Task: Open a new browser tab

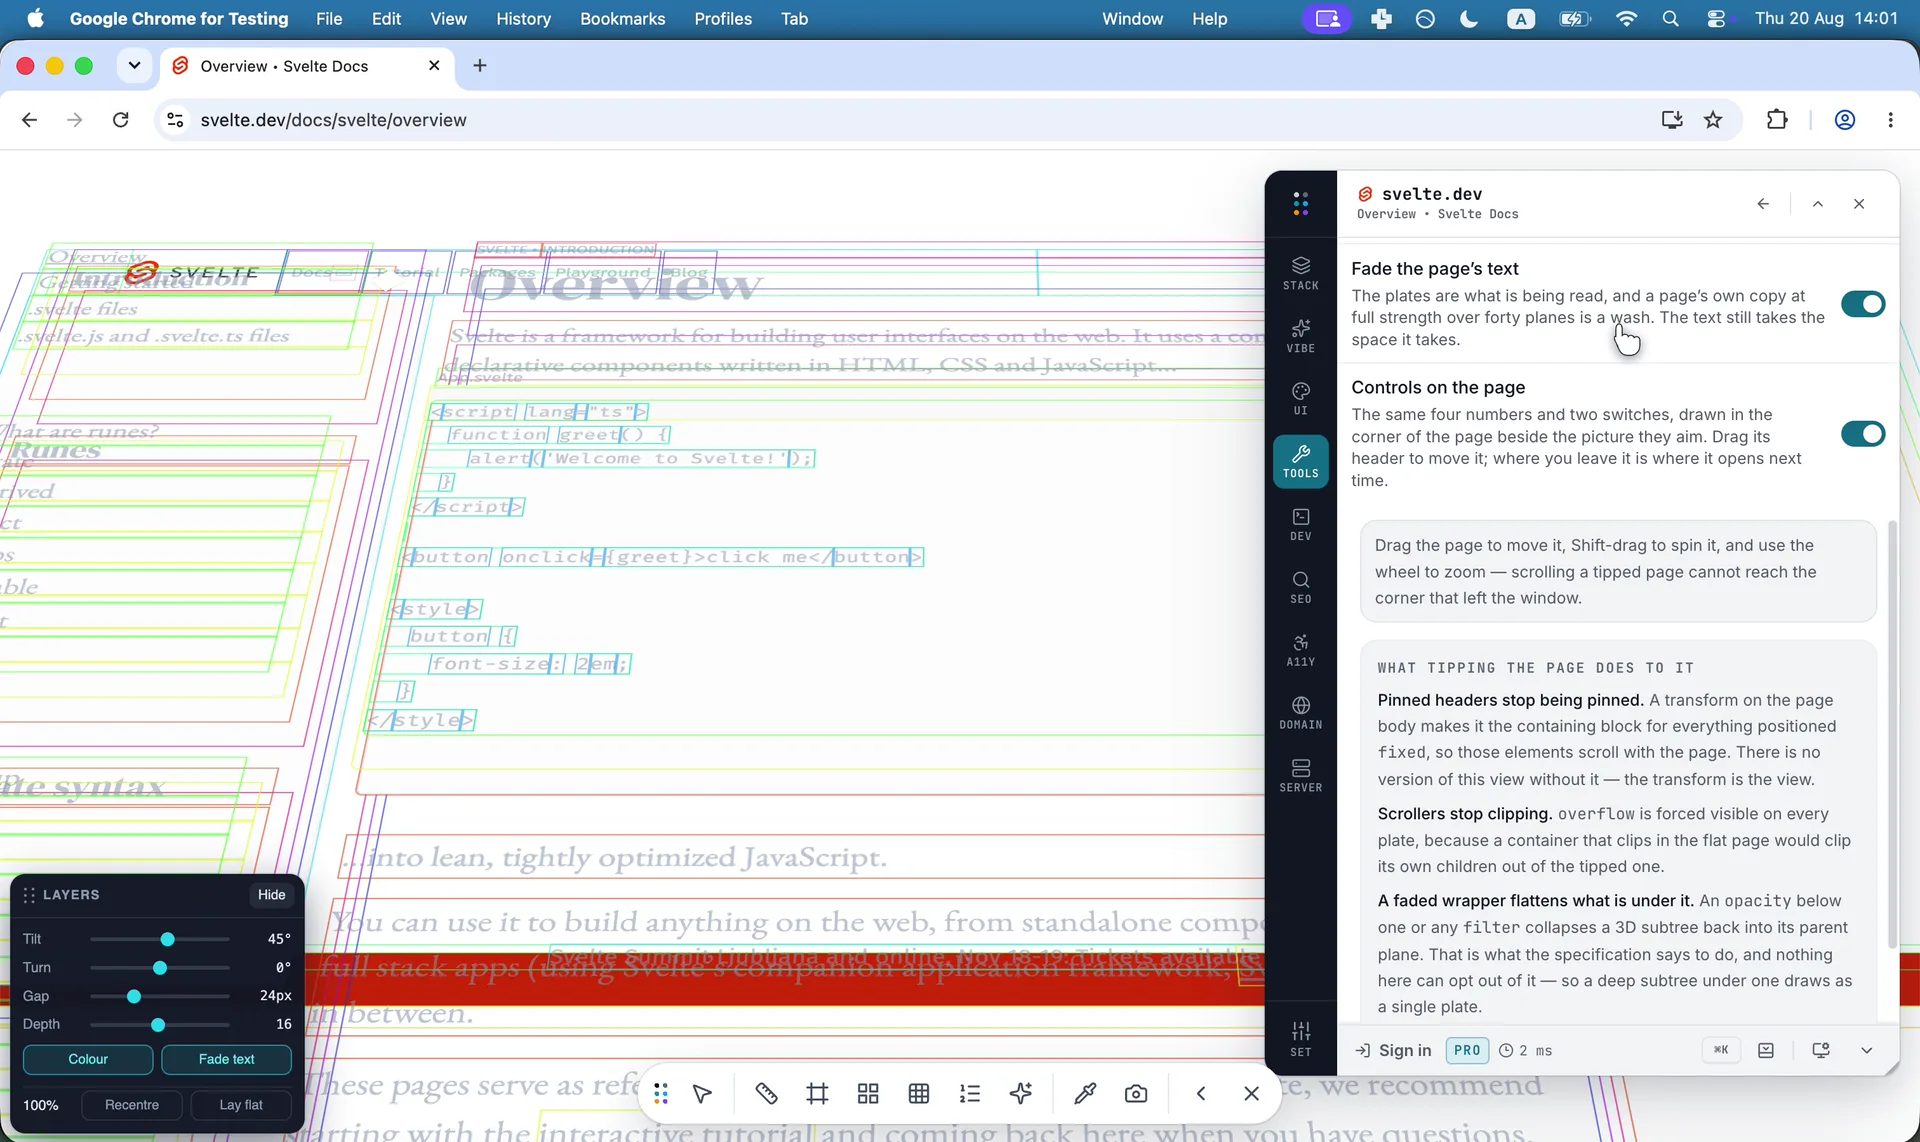Action: tap(480, 66)
